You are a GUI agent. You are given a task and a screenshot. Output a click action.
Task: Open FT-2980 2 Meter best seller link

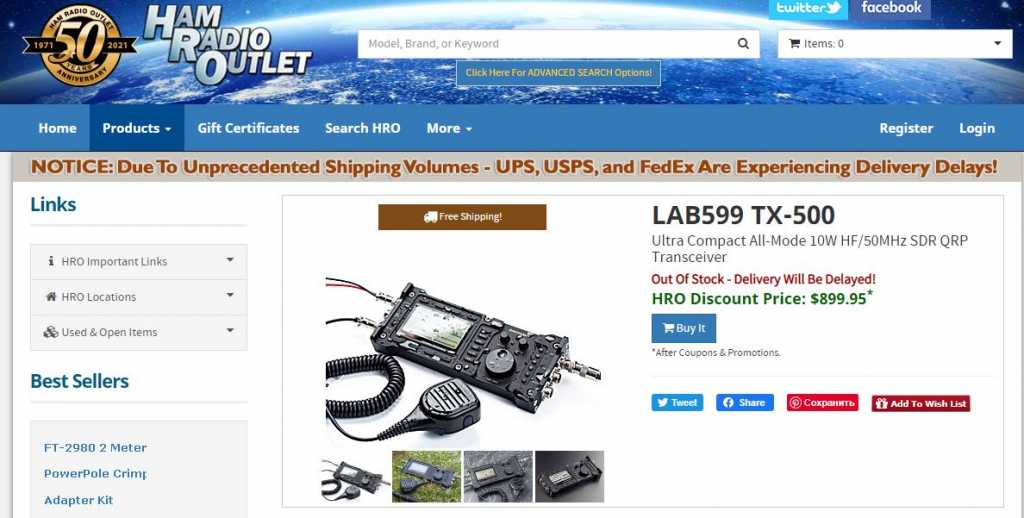click(x=95, y=448)
